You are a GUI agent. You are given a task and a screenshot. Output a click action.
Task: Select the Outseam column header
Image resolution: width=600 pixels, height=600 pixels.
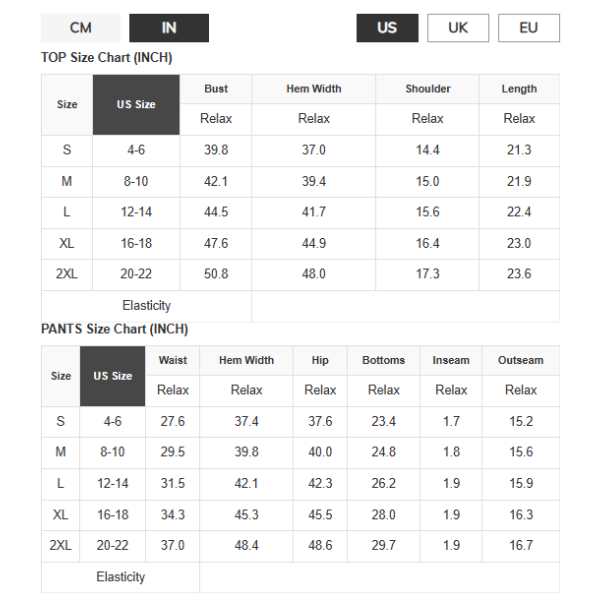[520, 361]
